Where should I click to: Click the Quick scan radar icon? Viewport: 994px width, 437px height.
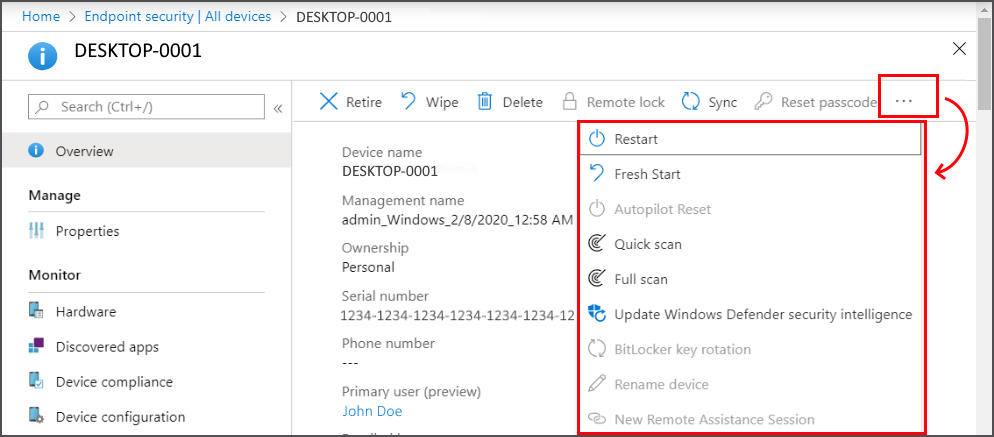click(597, 244)
